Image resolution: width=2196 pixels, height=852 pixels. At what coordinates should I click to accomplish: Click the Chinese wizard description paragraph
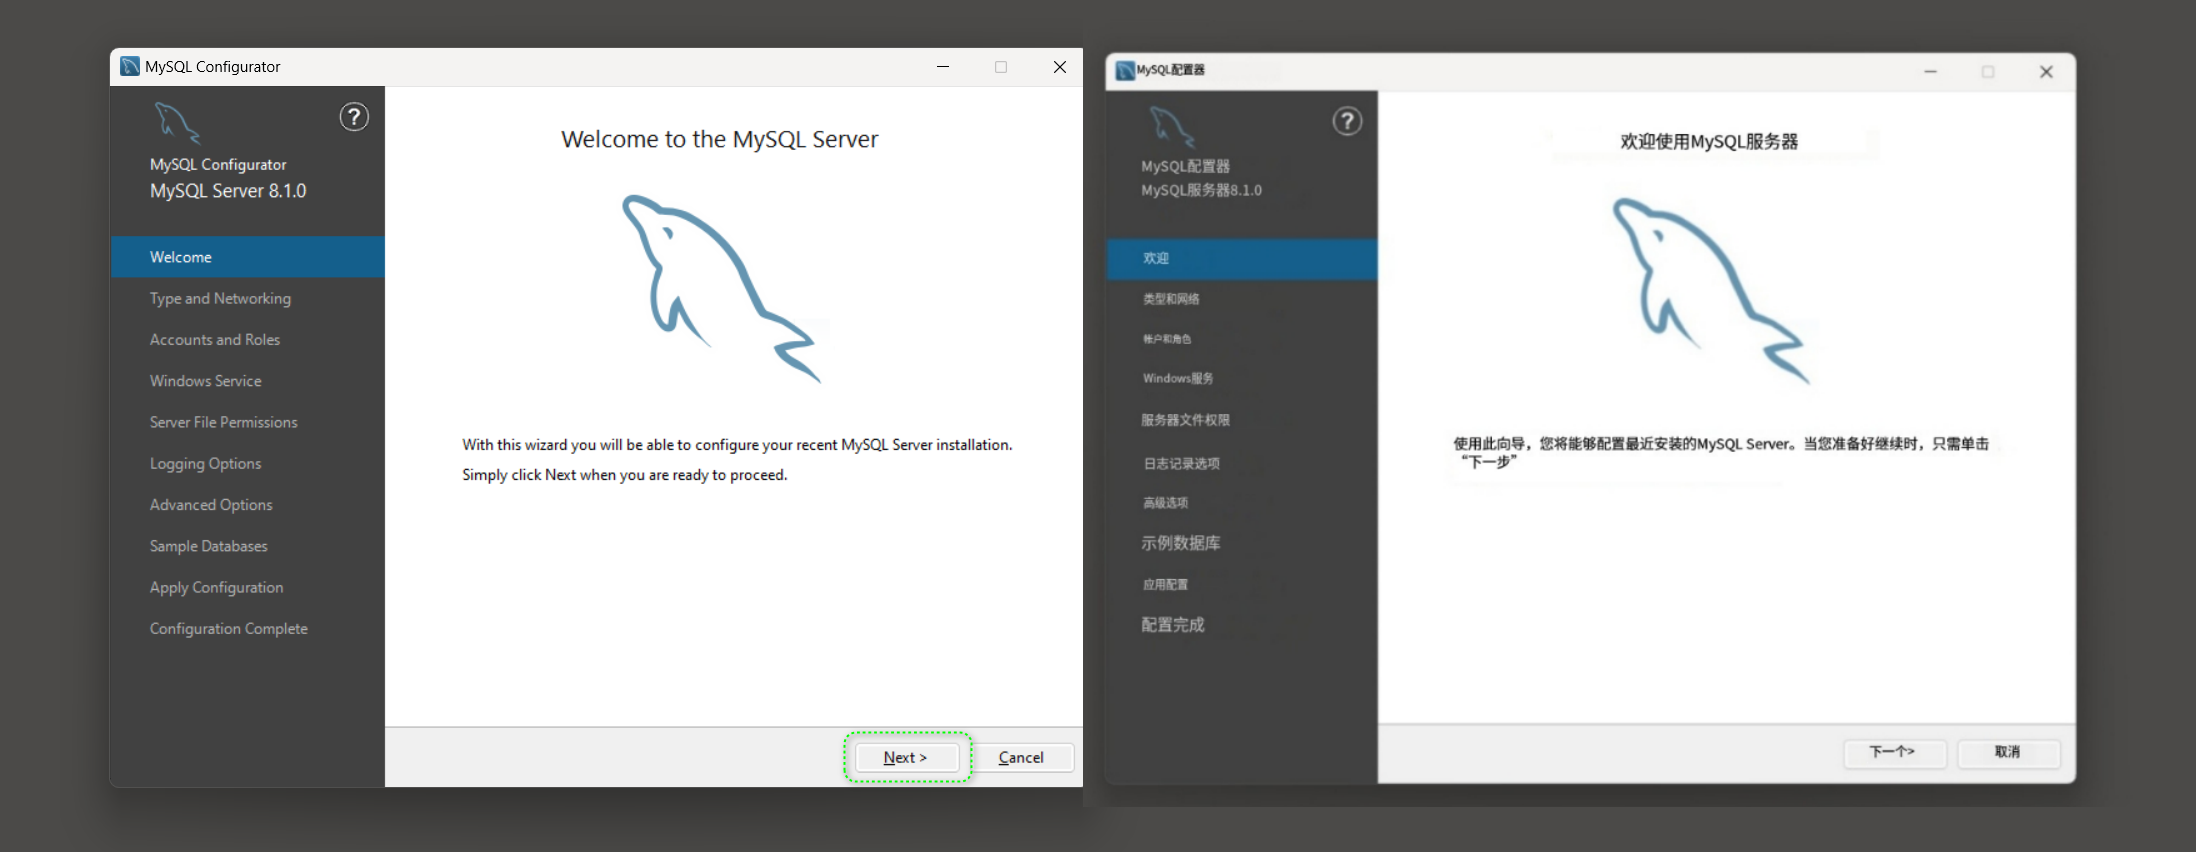point(1721,452)
